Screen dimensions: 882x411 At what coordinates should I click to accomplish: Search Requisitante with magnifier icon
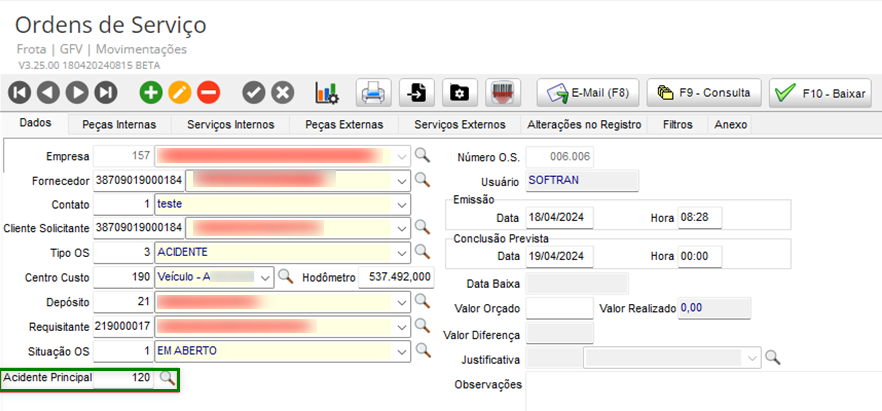[x=422, y=326]
